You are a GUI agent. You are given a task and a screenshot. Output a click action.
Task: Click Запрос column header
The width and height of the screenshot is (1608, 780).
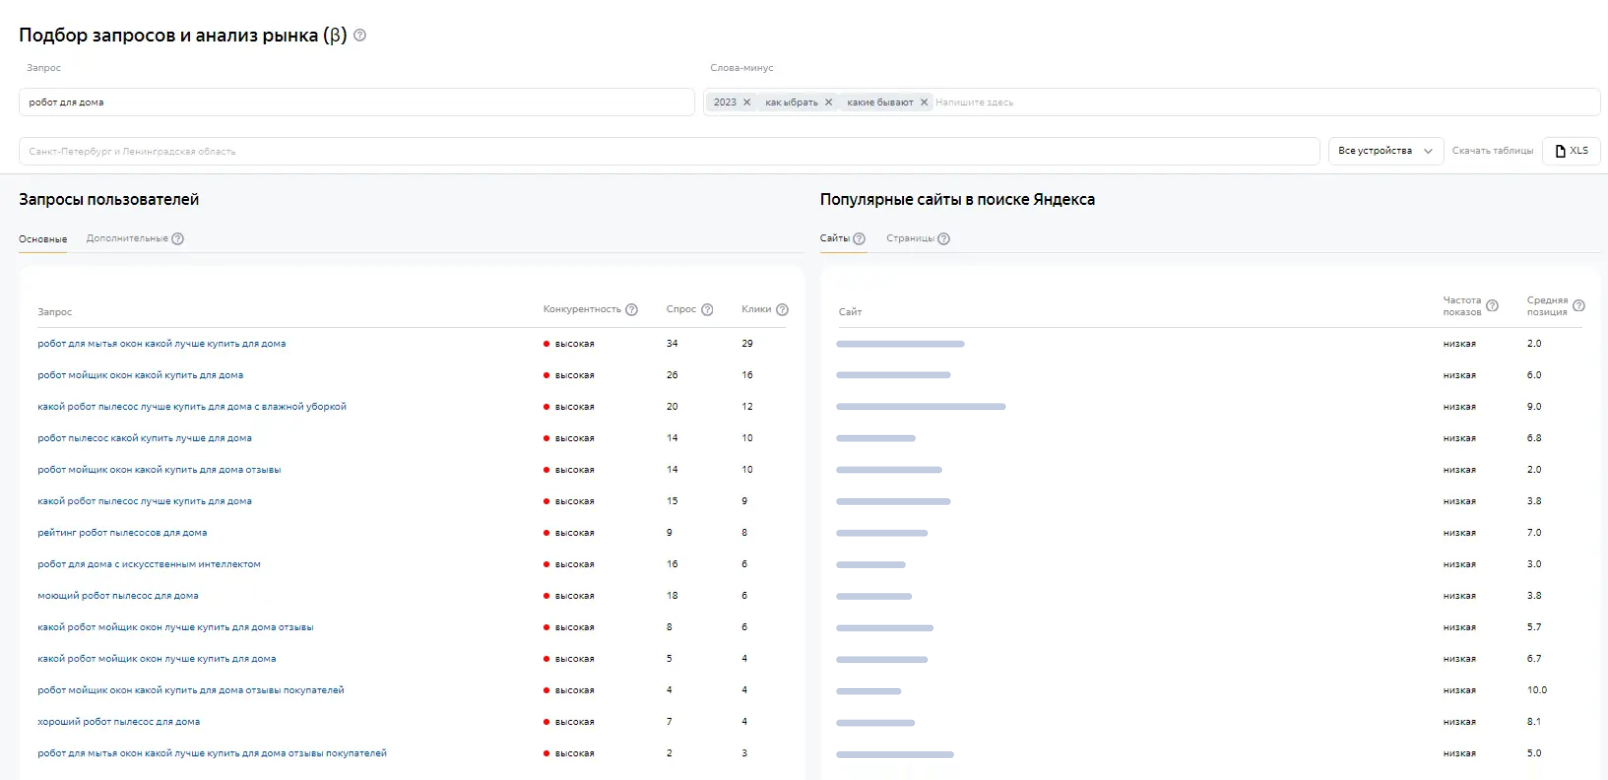55,312
